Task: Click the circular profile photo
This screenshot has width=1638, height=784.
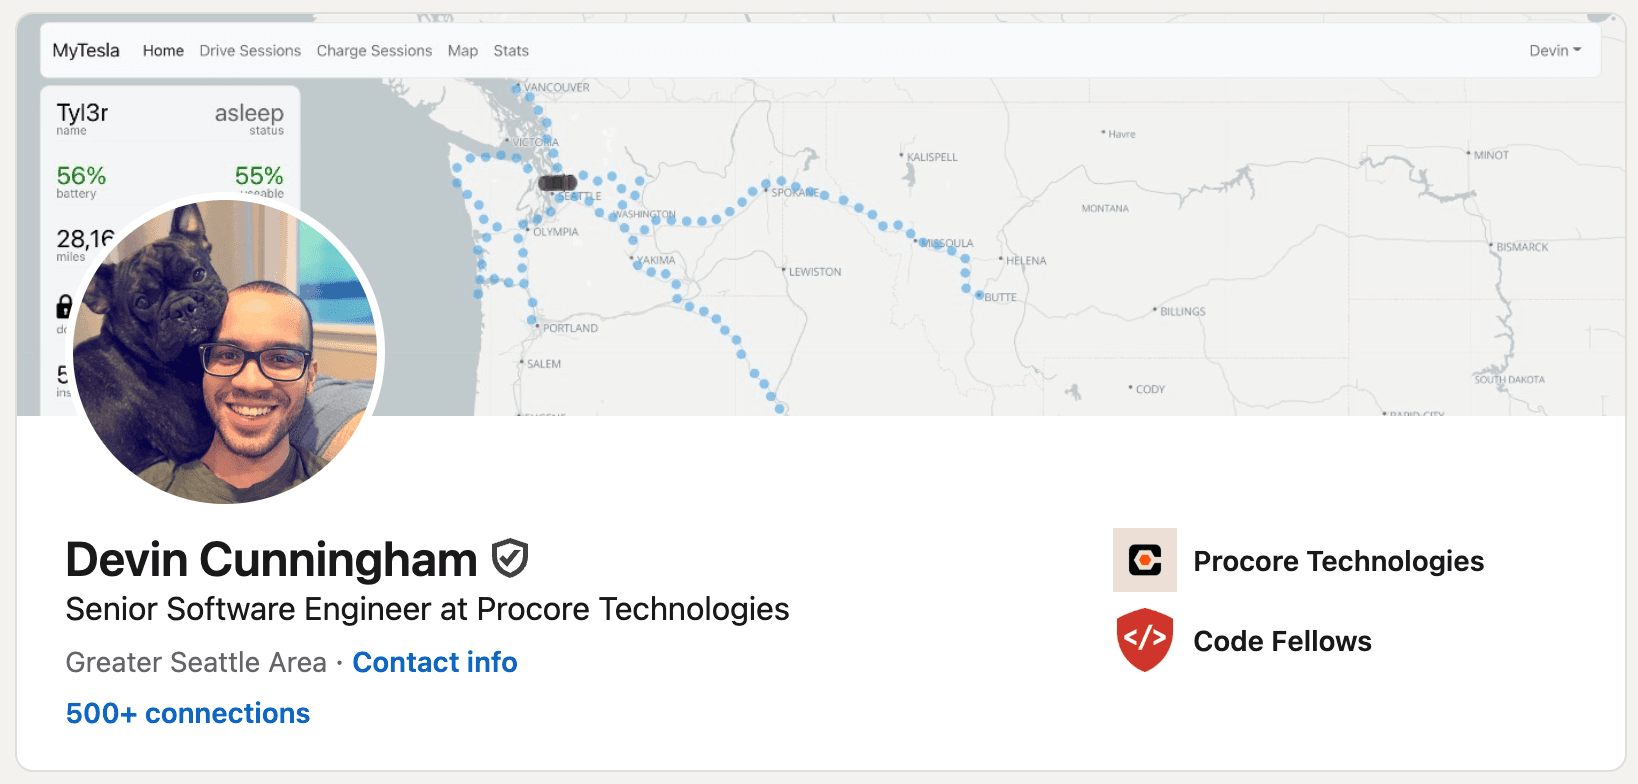Action: tap(226, 350)
